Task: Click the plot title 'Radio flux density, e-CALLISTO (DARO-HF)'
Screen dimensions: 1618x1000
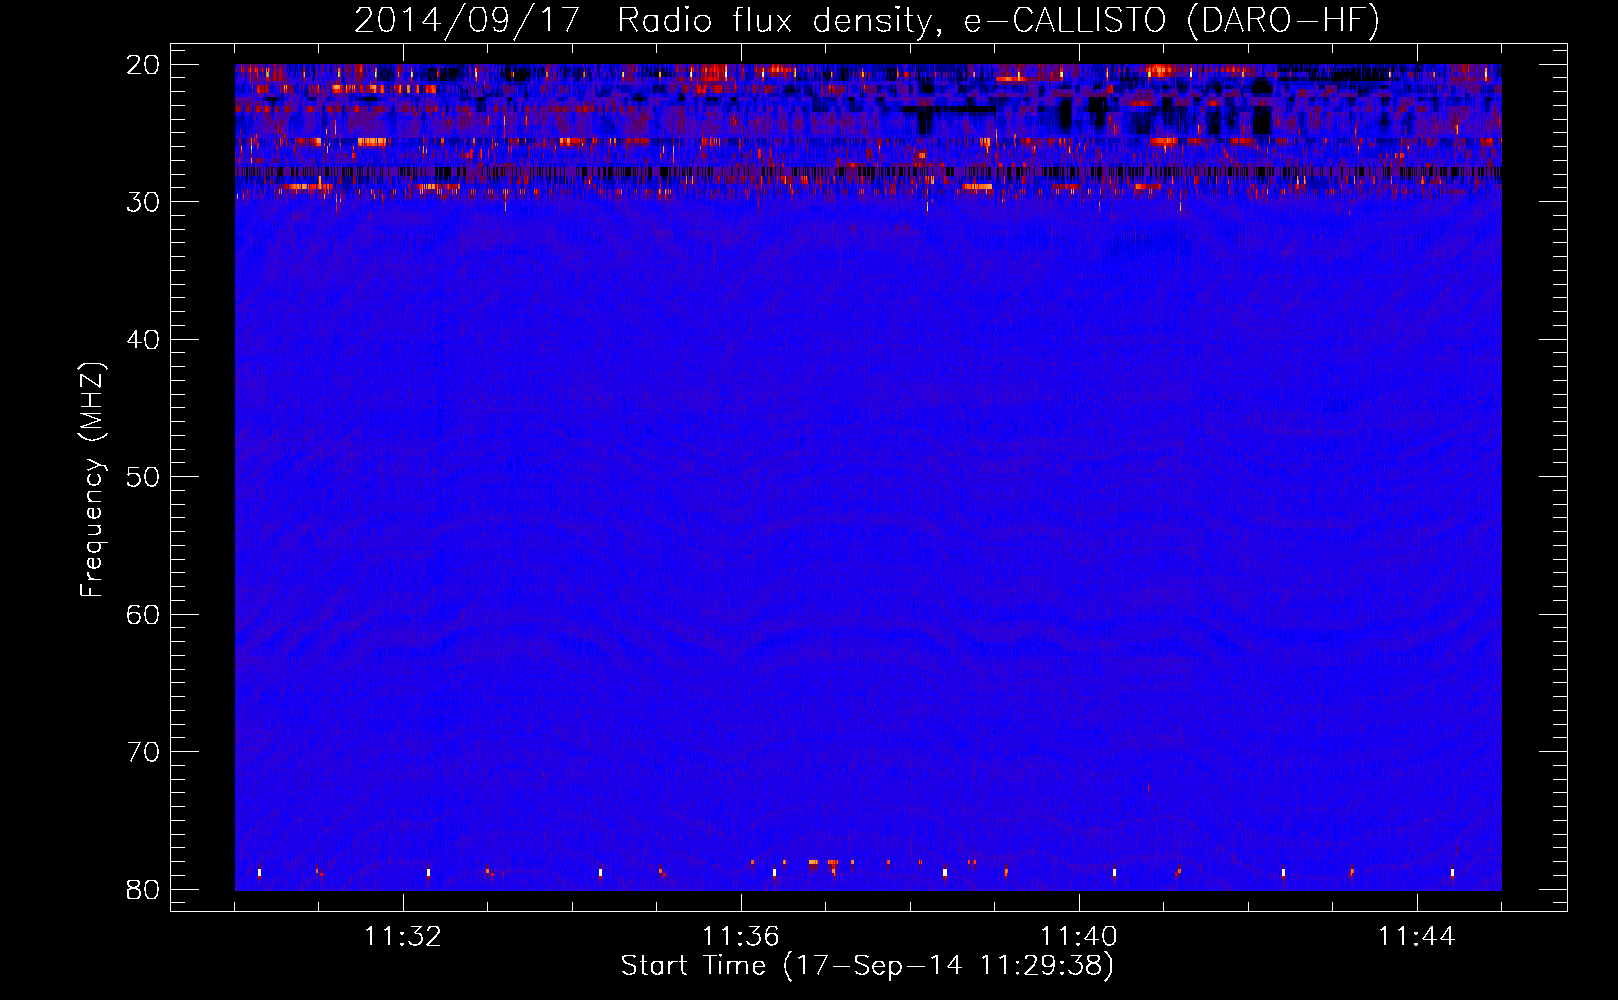Action: pyautogui.click(x=999, y=21)
